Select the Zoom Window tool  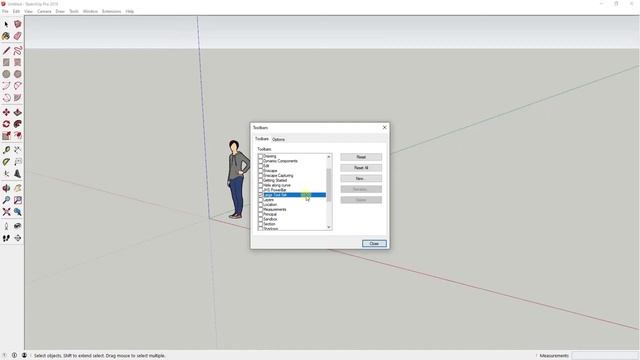(x=18, y=200)
